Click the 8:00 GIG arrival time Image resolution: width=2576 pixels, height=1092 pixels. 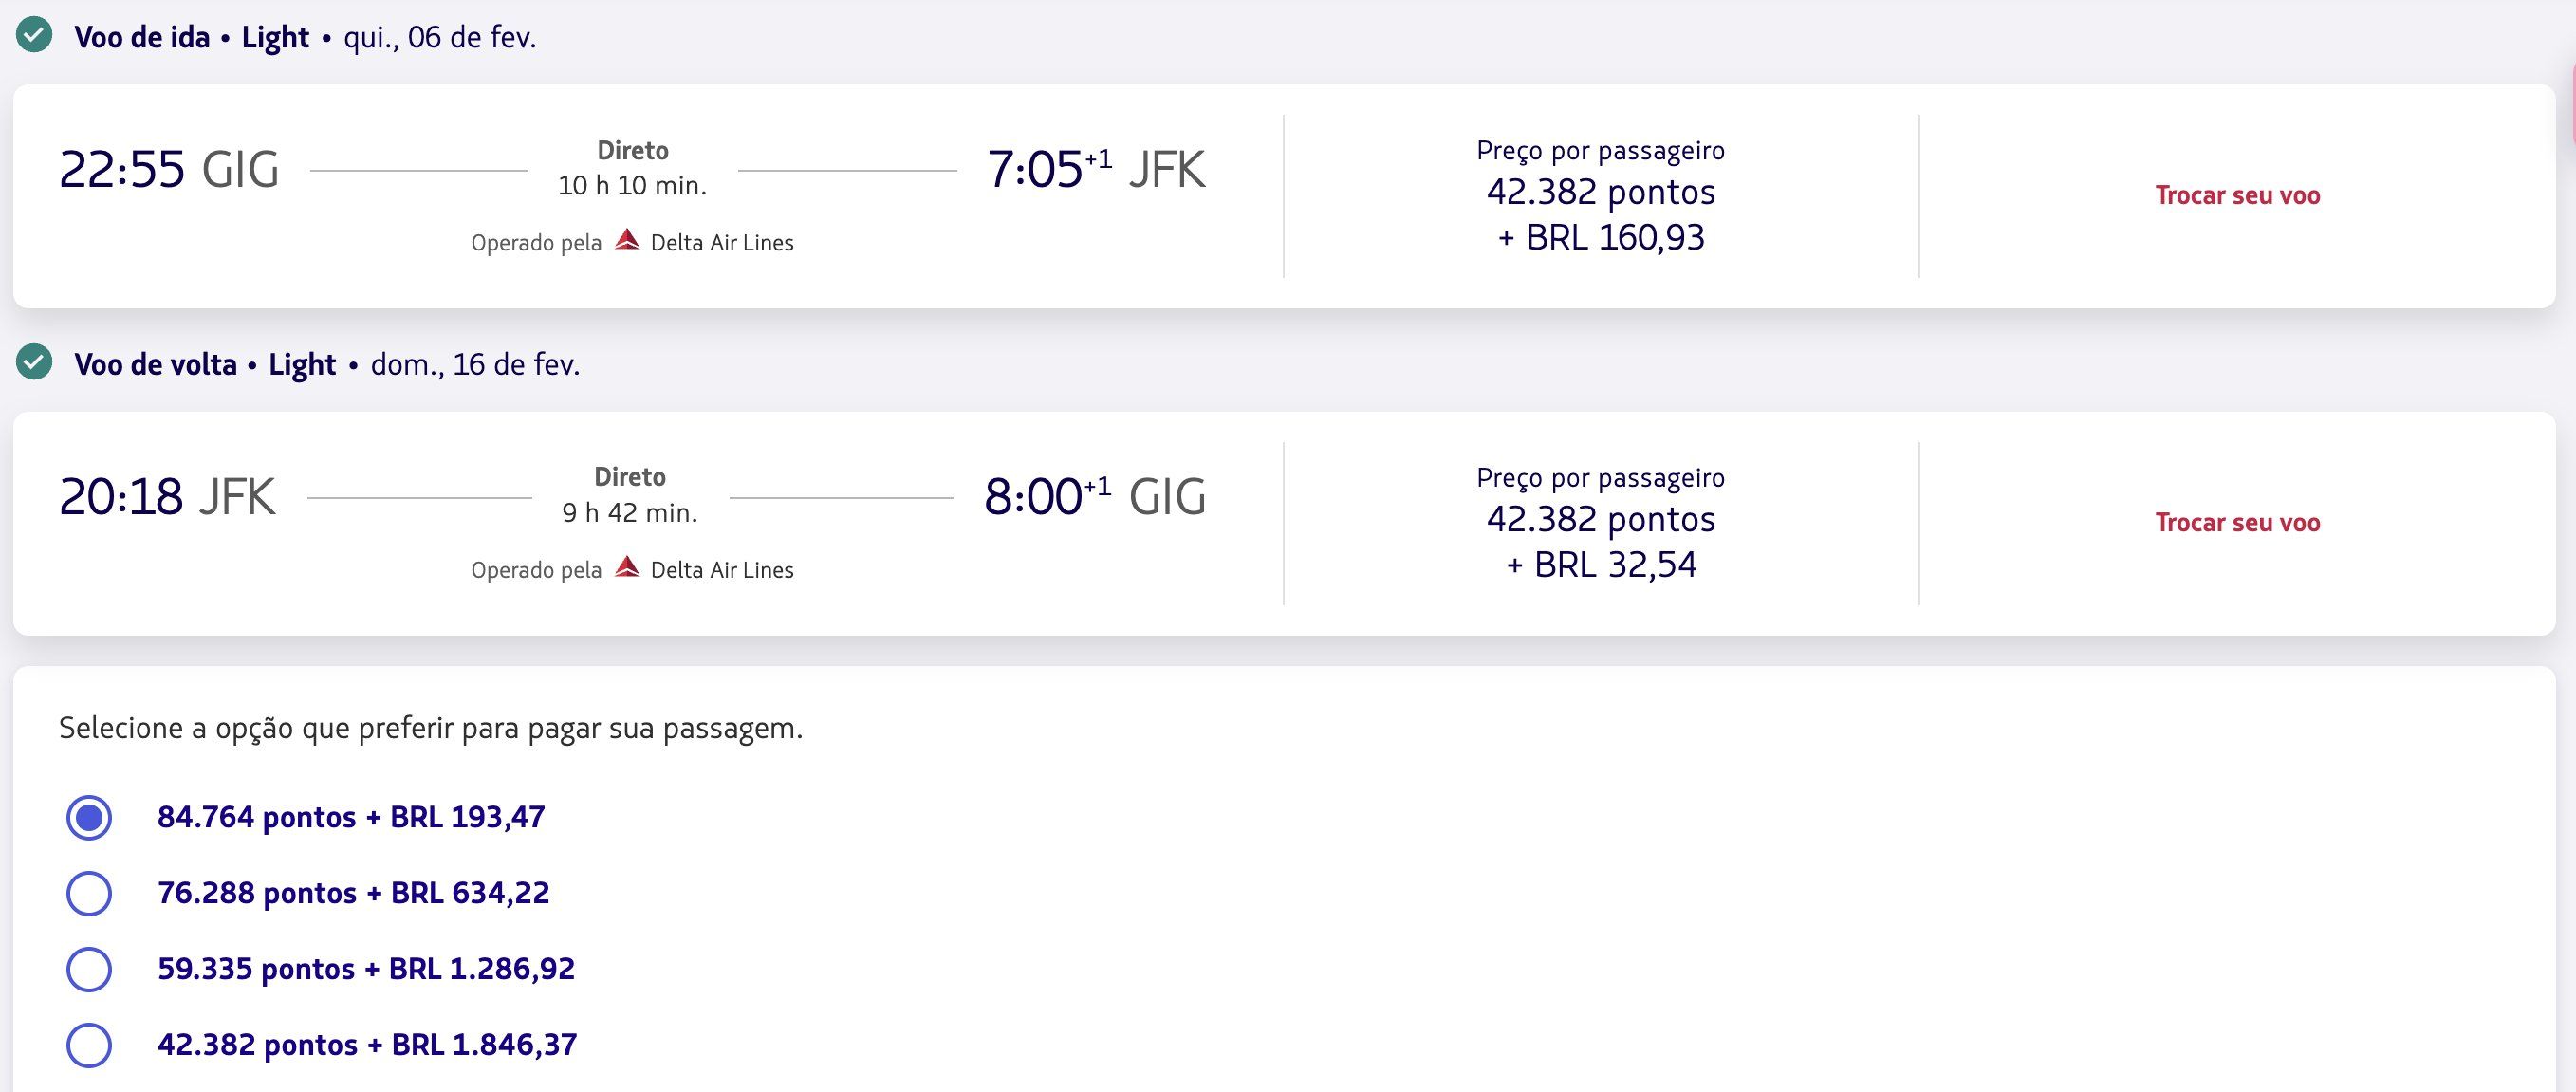click(1095, 496)
